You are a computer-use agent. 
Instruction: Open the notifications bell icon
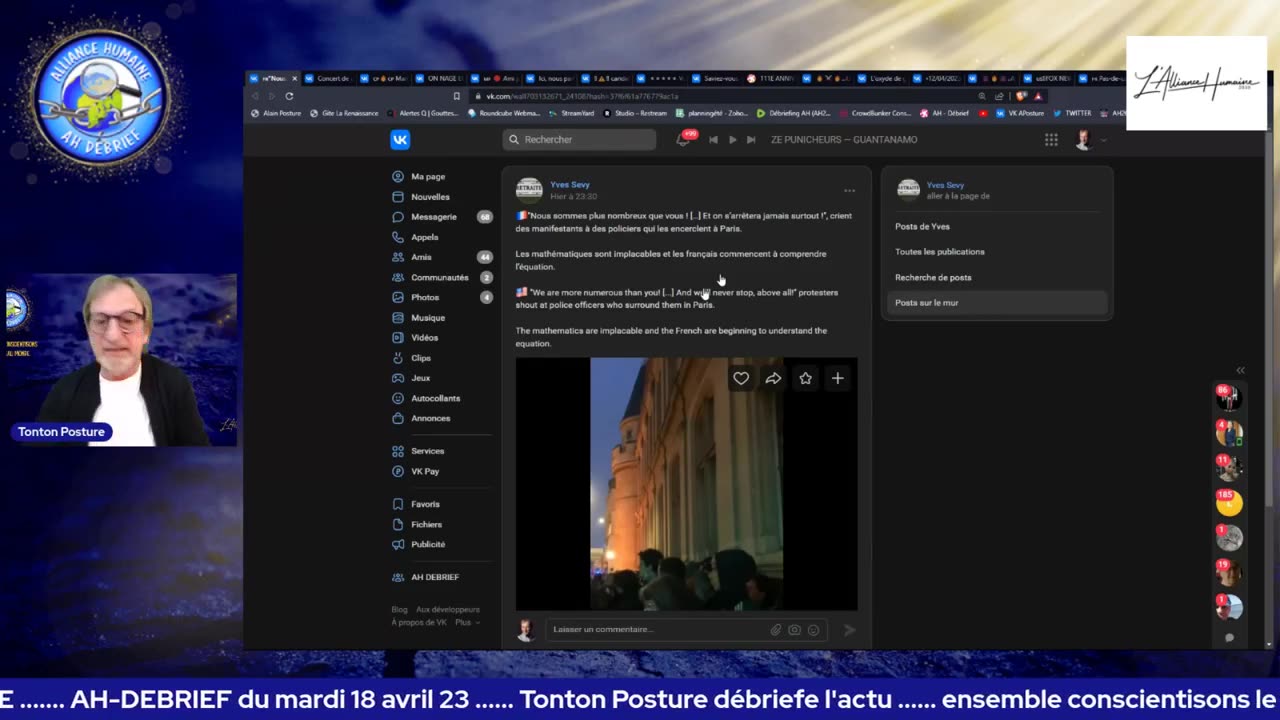click(684, 140)
